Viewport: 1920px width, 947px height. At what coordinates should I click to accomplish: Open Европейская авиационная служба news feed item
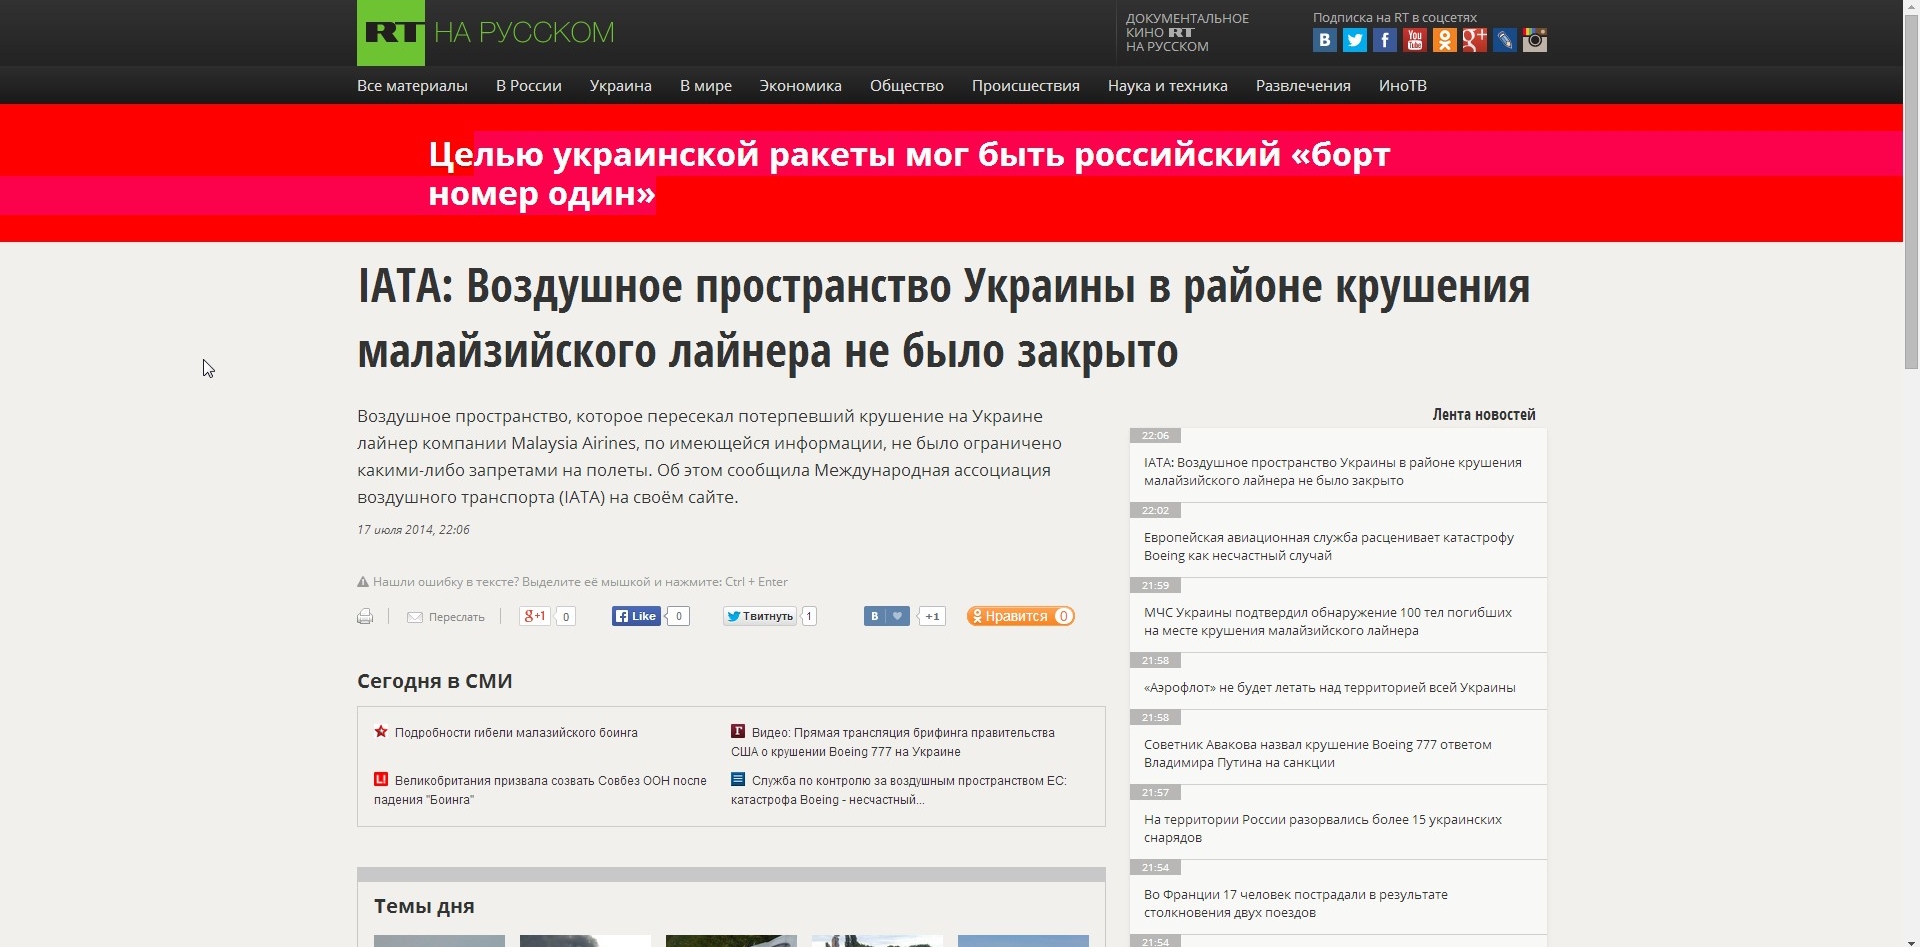point(1329,547)
